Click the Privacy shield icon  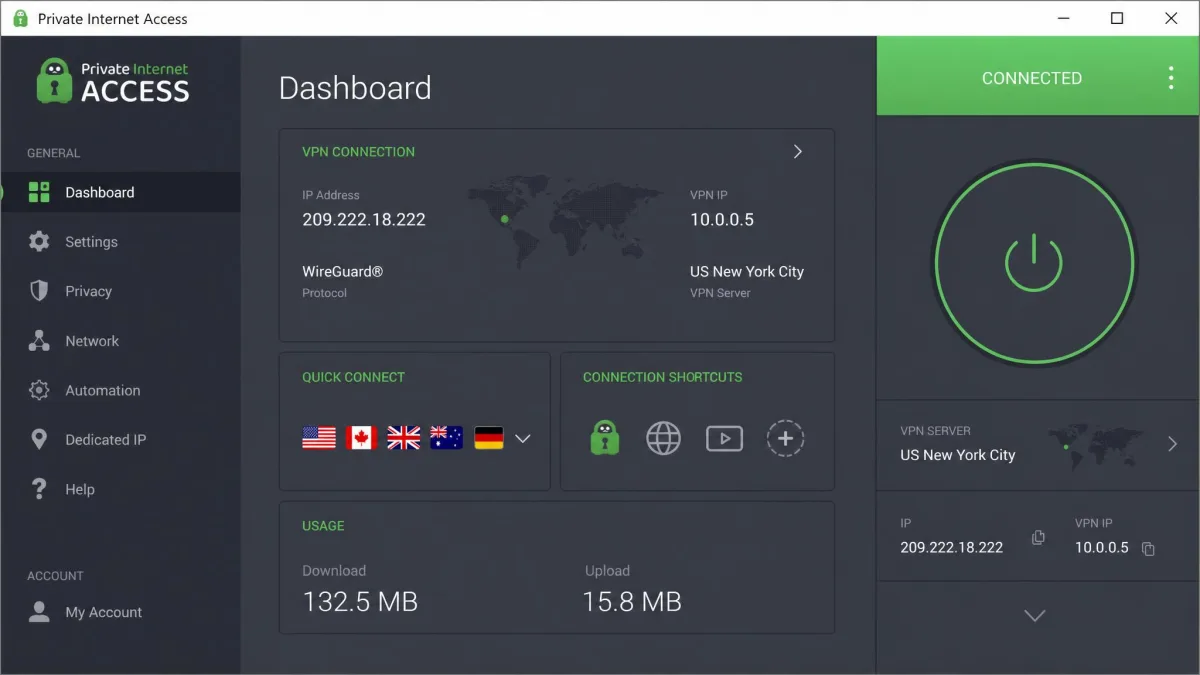[x=39, y=291]
